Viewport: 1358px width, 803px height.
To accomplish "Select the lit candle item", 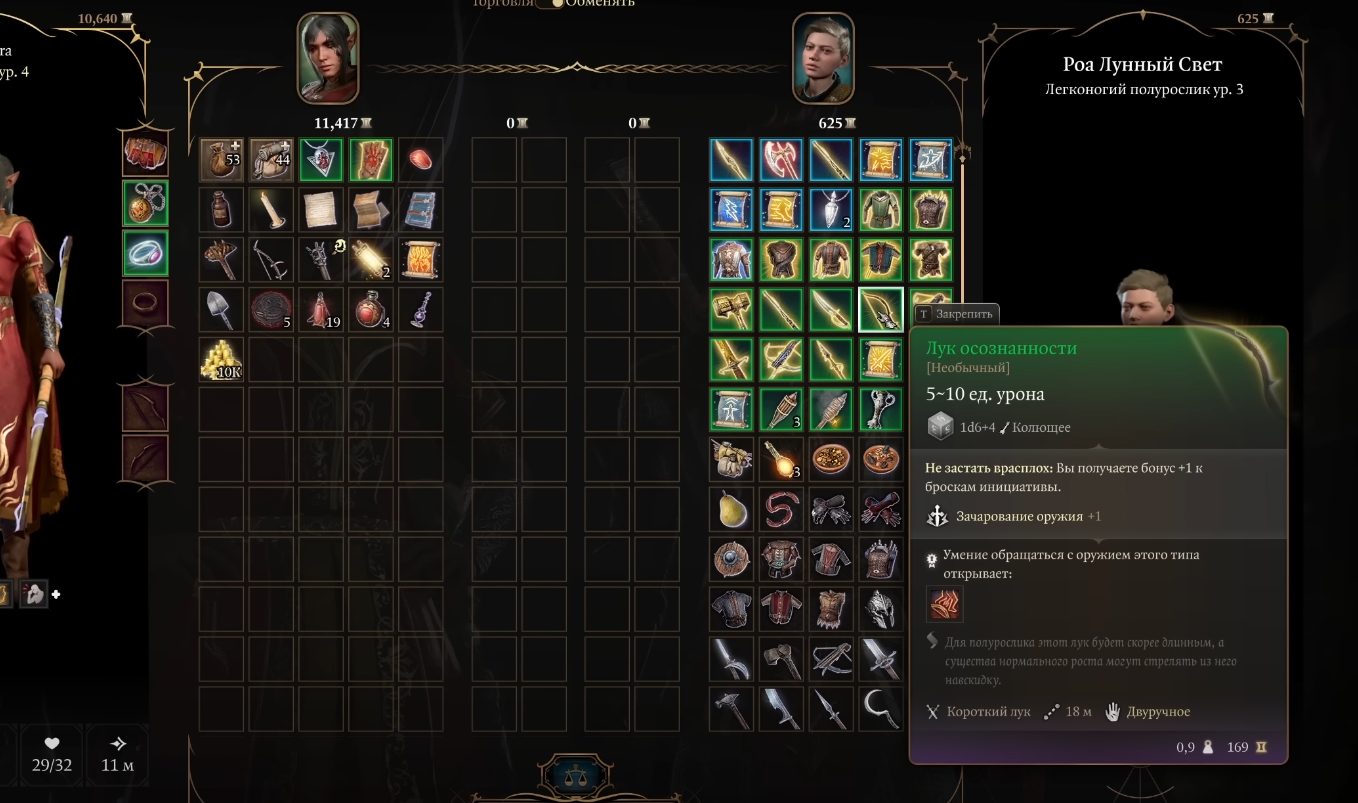I will (x=271, y=210).
